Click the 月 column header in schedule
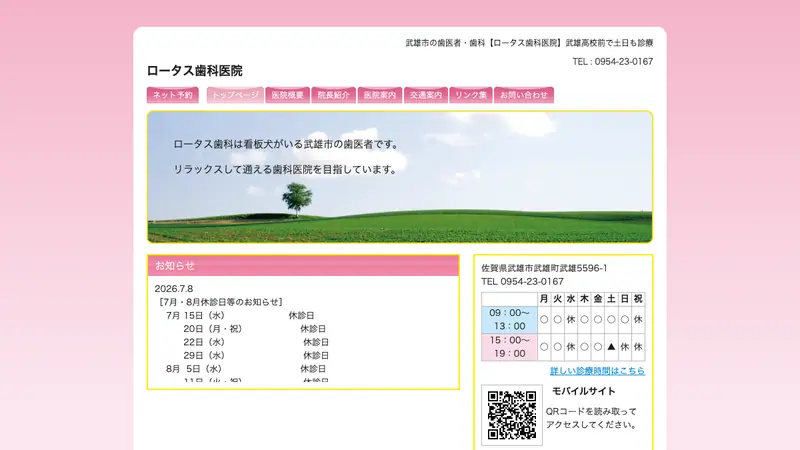The image size is (800, 450). [544, 299]
